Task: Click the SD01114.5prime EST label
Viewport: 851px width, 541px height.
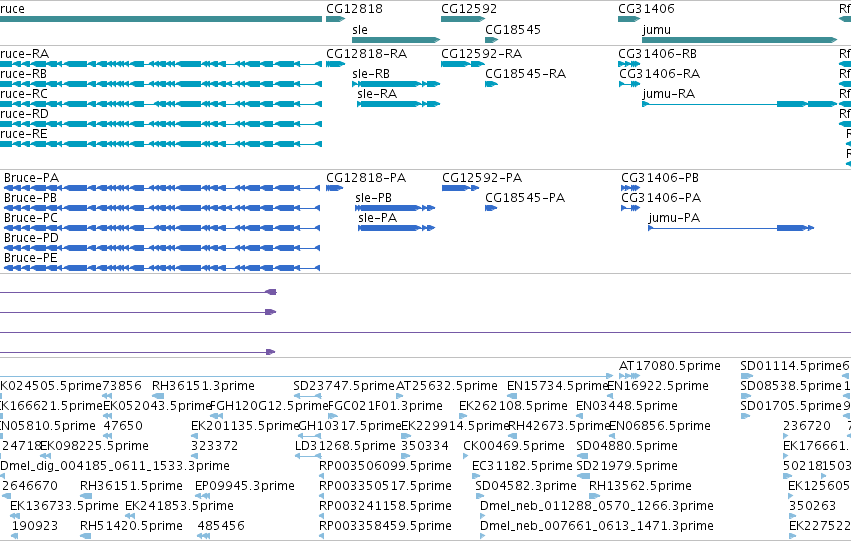Action: [790, 366]
